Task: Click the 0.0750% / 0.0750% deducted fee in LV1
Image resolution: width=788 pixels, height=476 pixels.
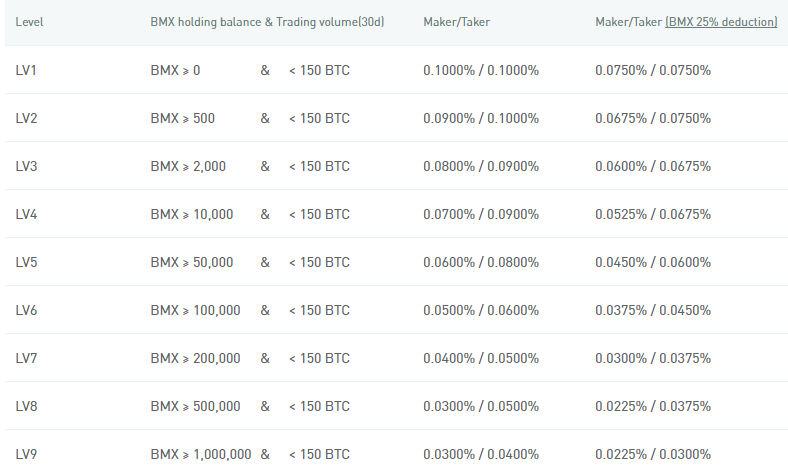Action: (x=653, y=70)
